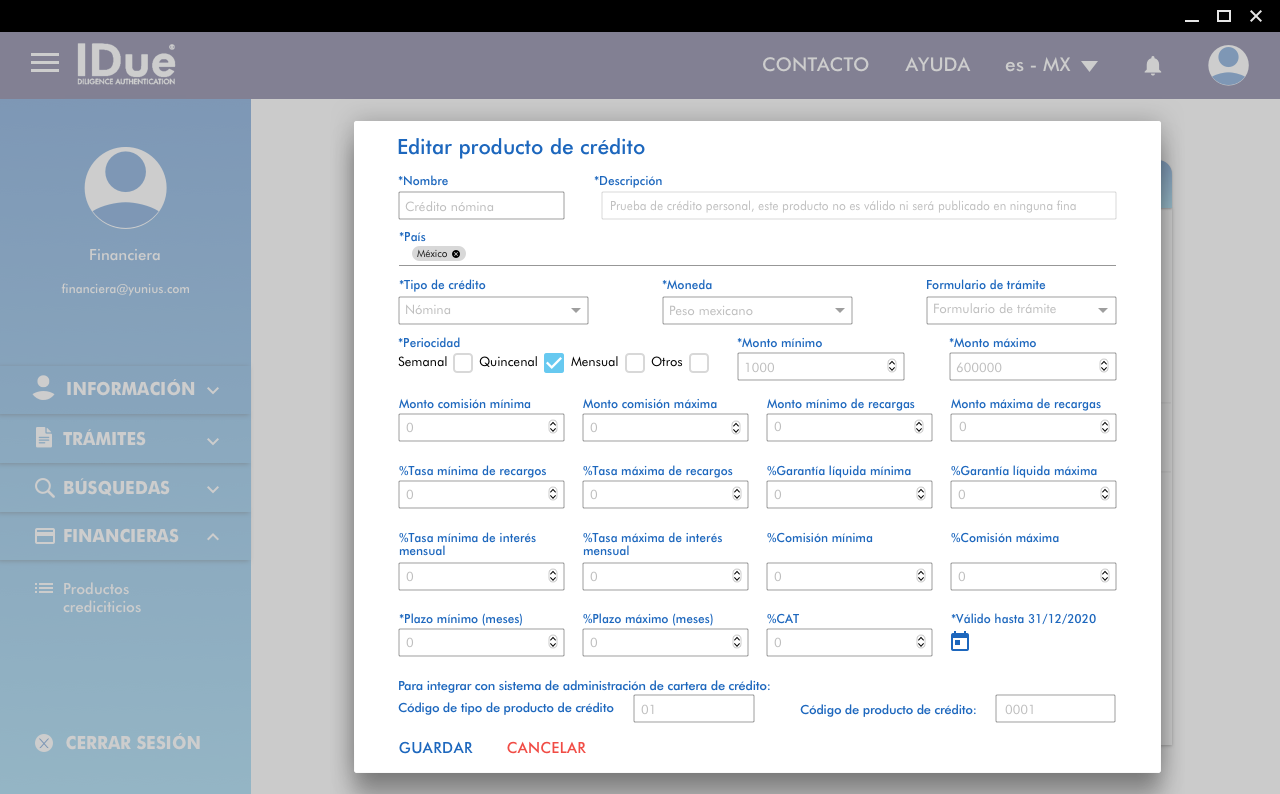Click the Cerrar Sesión X icon
1280x794 pixels.
coord(44,743)
